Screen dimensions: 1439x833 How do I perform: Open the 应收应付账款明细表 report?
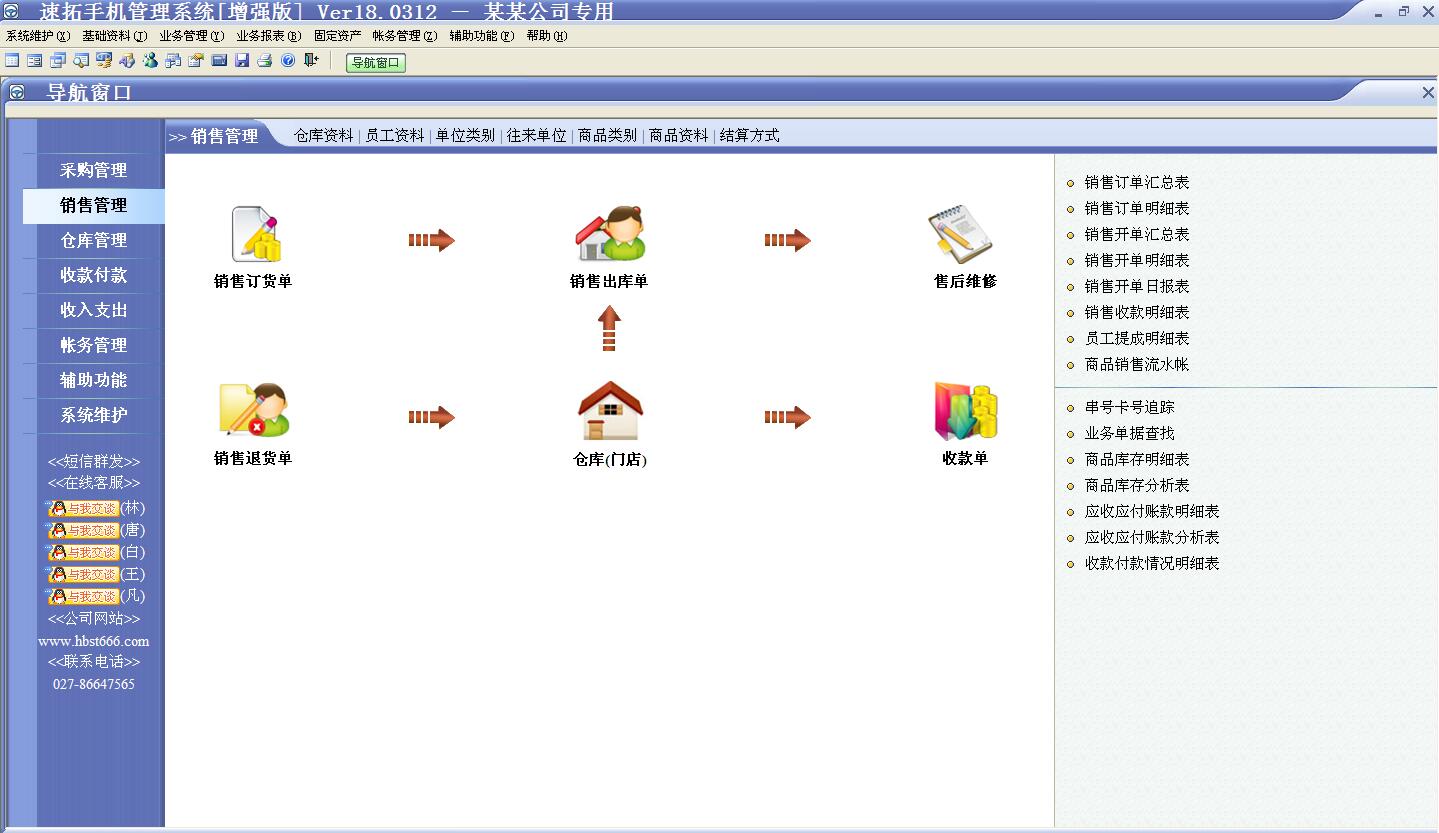click(x=1152, y=511)
